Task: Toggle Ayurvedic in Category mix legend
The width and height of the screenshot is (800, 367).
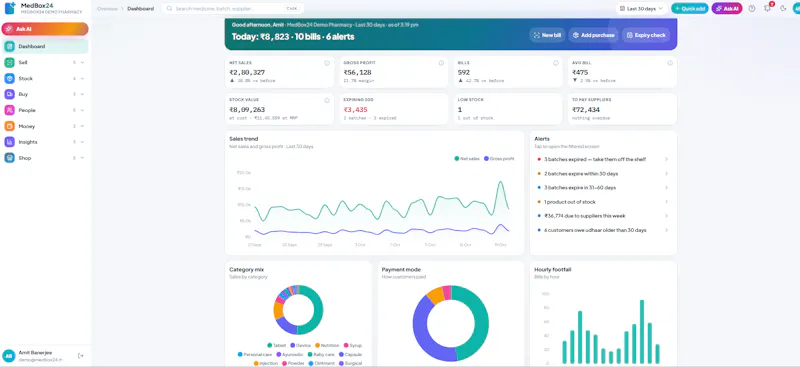Action: [x=290, y=354]
